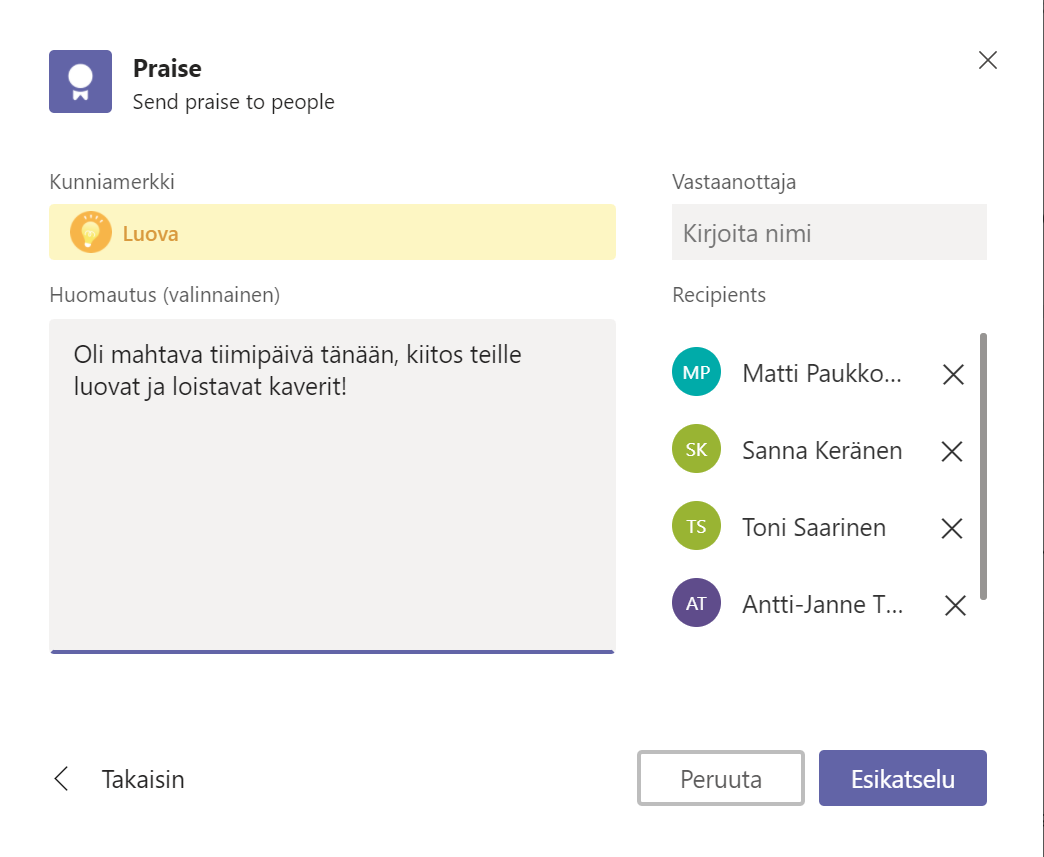Click the Kirjoita nimi recipient field
Image resolution: width=1044 pixels, height=857 pixels.
[829, 233]
